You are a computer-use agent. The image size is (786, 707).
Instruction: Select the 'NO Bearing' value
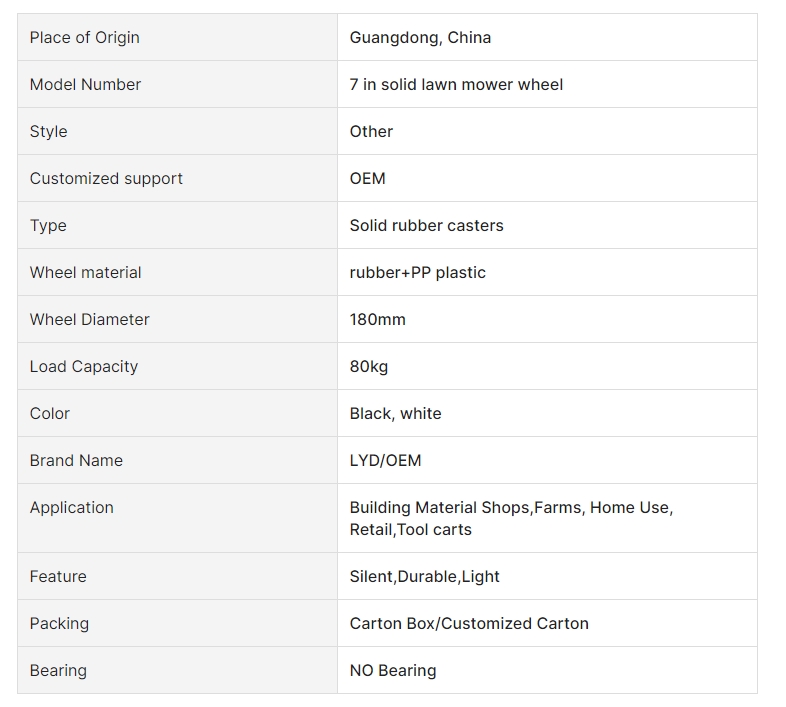click(393, 670)
